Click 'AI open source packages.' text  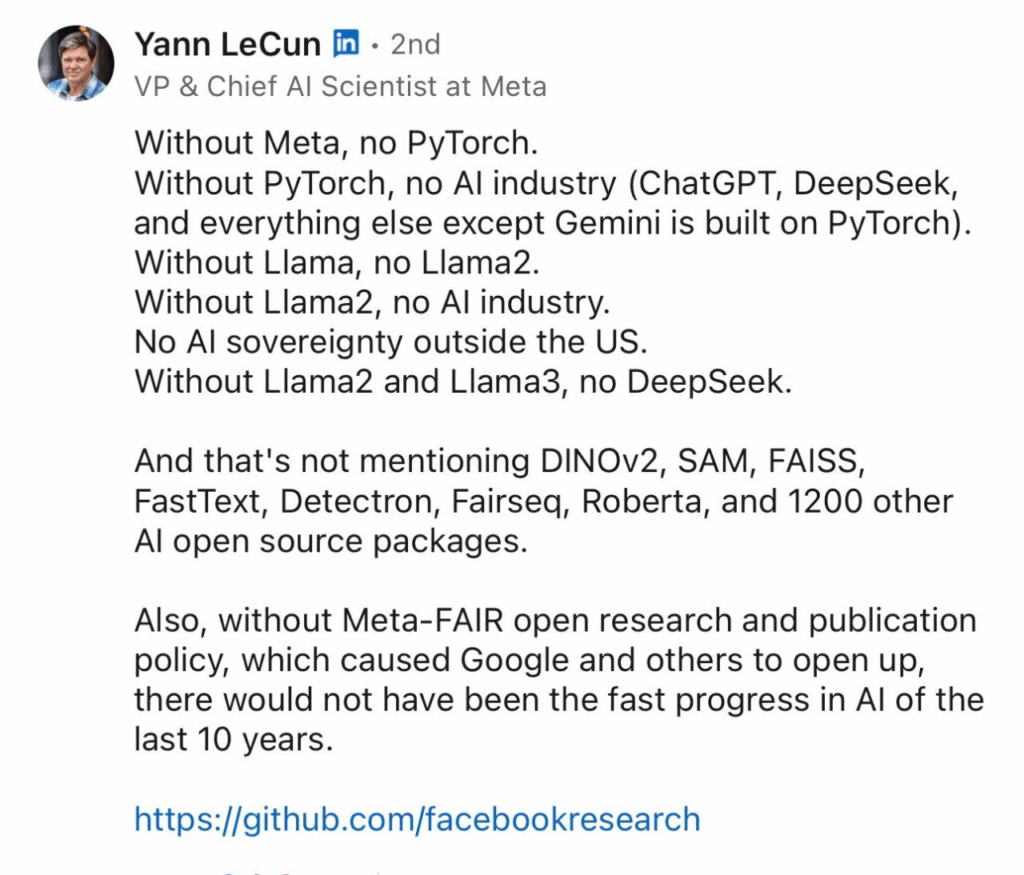(330, 541)
